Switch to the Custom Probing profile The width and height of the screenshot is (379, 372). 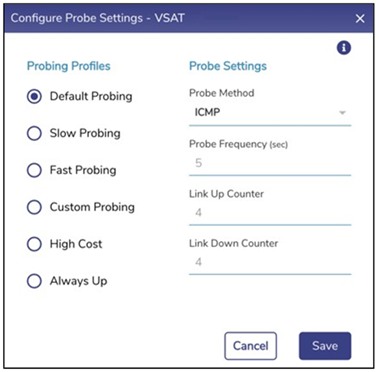coord(34,207)
